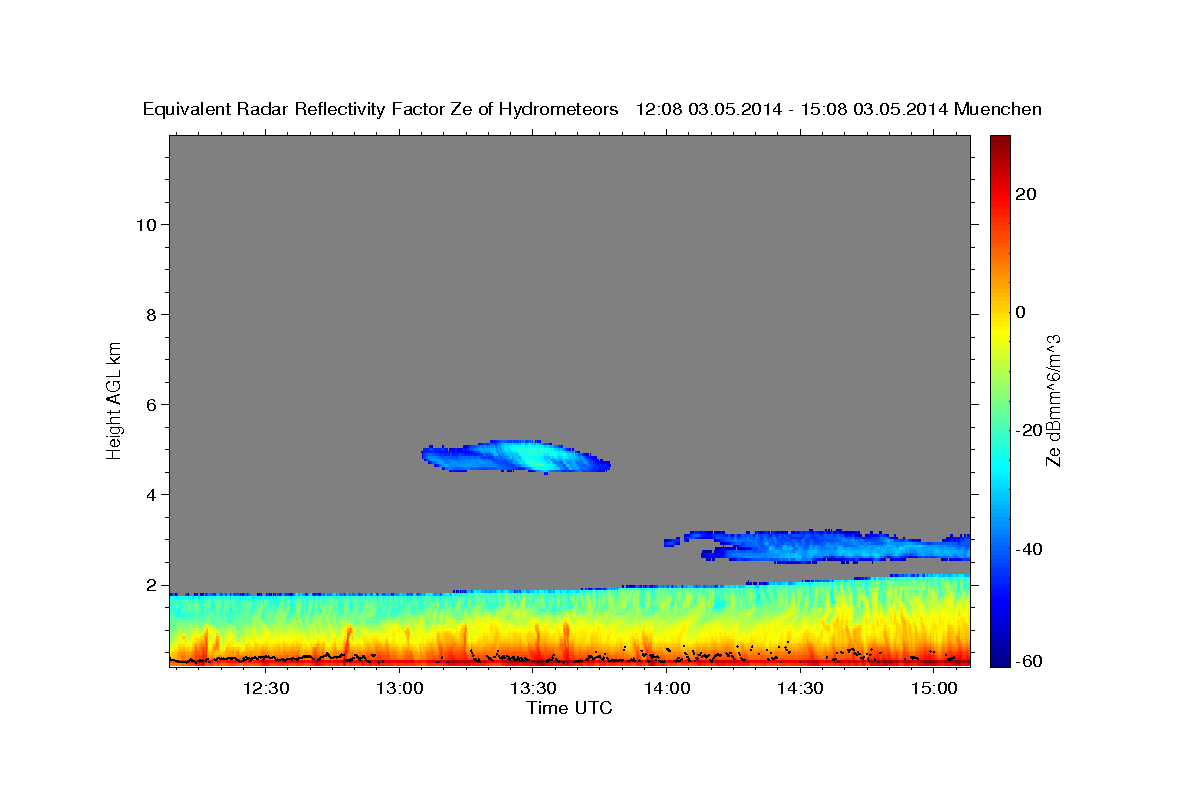Click the time range text '12:08 03.05.2014 - 15:08 03.05.2014'
This screenshot has width=1200, height=800.
point(792,110)
